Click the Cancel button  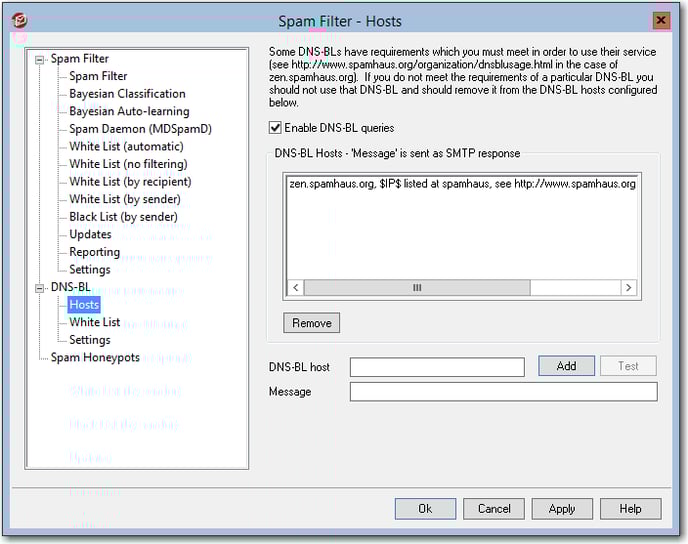[x=494, y=509]
